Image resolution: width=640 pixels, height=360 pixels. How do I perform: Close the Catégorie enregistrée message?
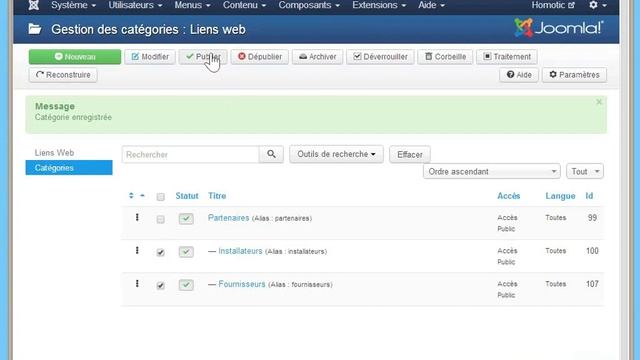click(x=599, y=102)
